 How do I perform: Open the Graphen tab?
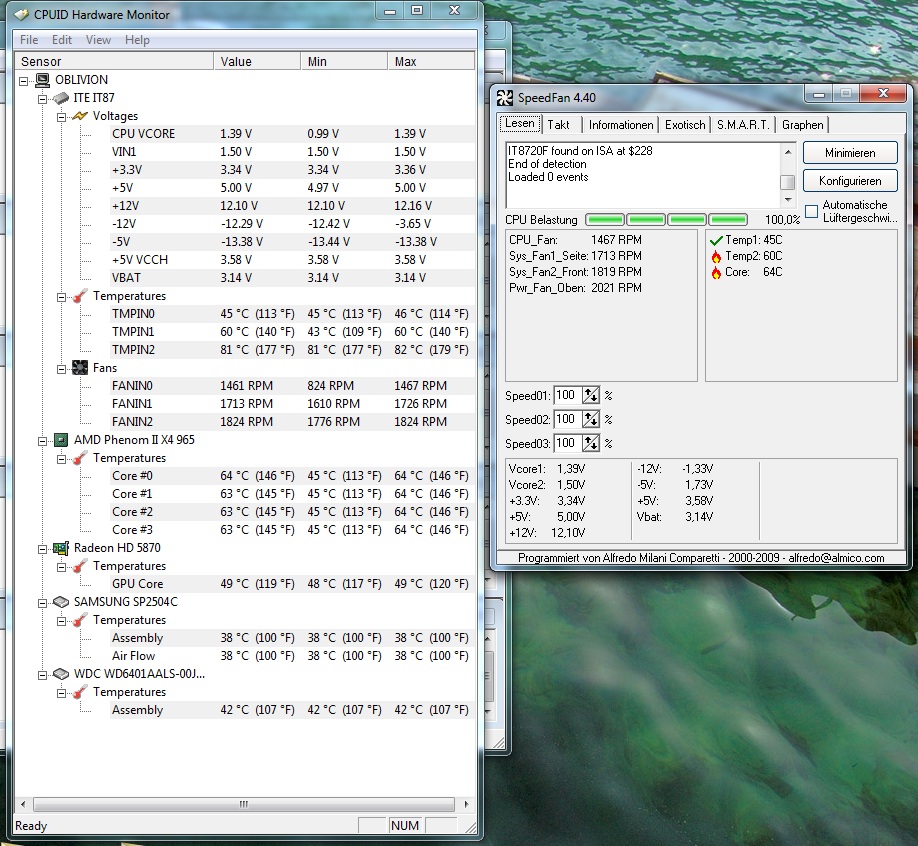[803, 125]
